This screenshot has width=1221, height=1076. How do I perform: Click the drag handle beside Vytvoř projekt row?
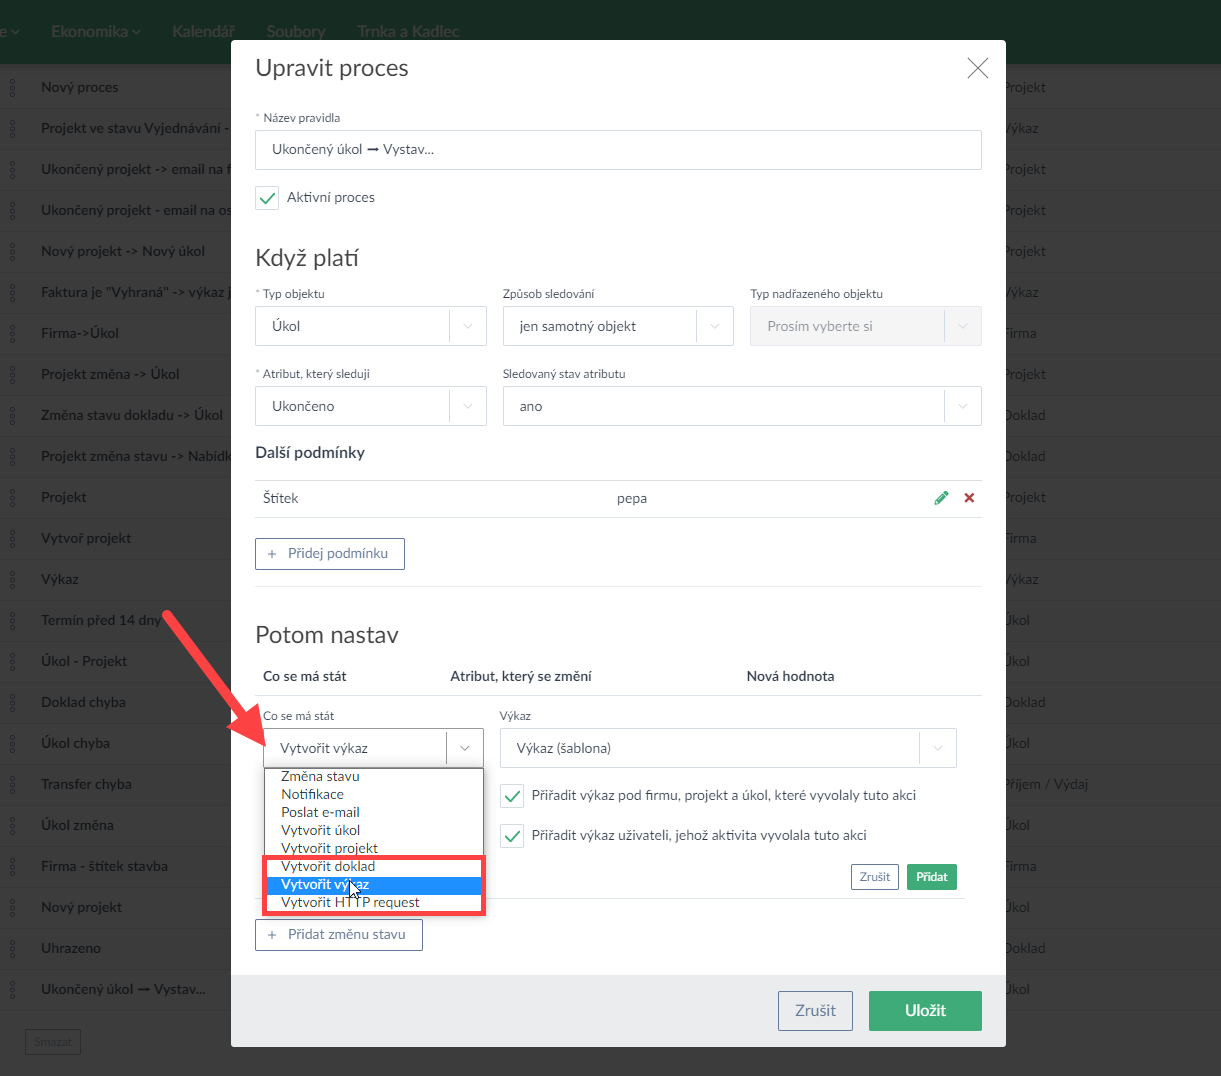[12, 538]
